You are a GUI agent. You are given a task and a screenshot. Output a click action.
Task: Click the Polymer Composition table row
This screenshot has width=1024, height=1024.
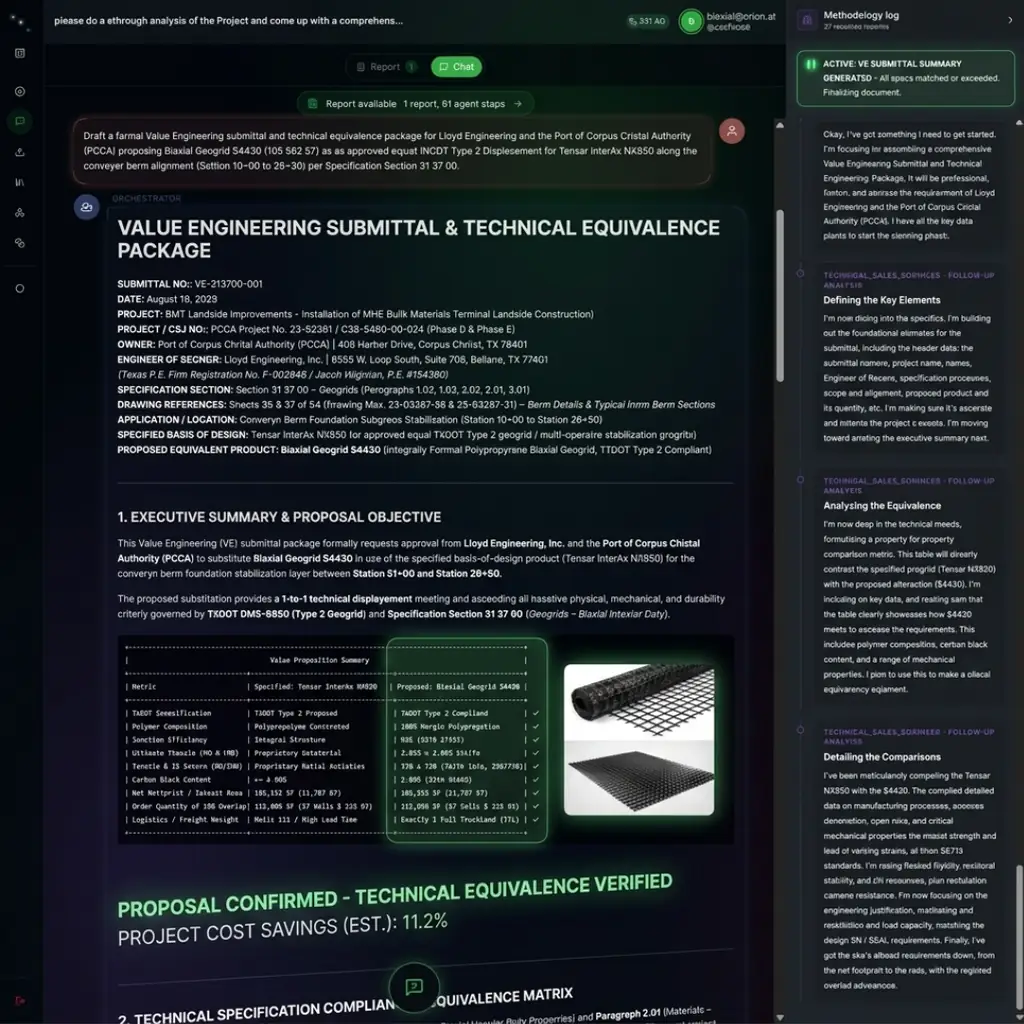pyautogui.click(x=333, y=727)
